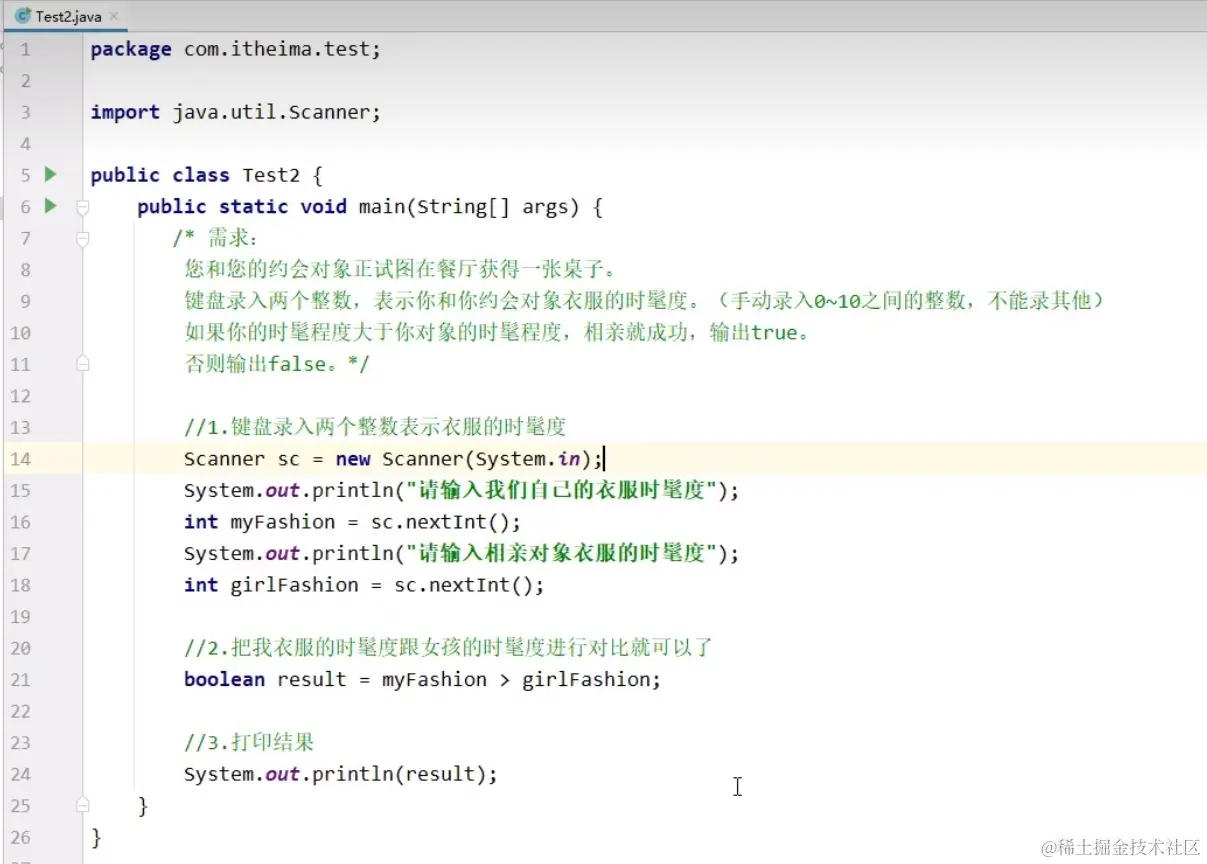Click line number 21 in the gutter
Image resolution: width=1207 pixels, height=864 pixels.
point(21,679)
